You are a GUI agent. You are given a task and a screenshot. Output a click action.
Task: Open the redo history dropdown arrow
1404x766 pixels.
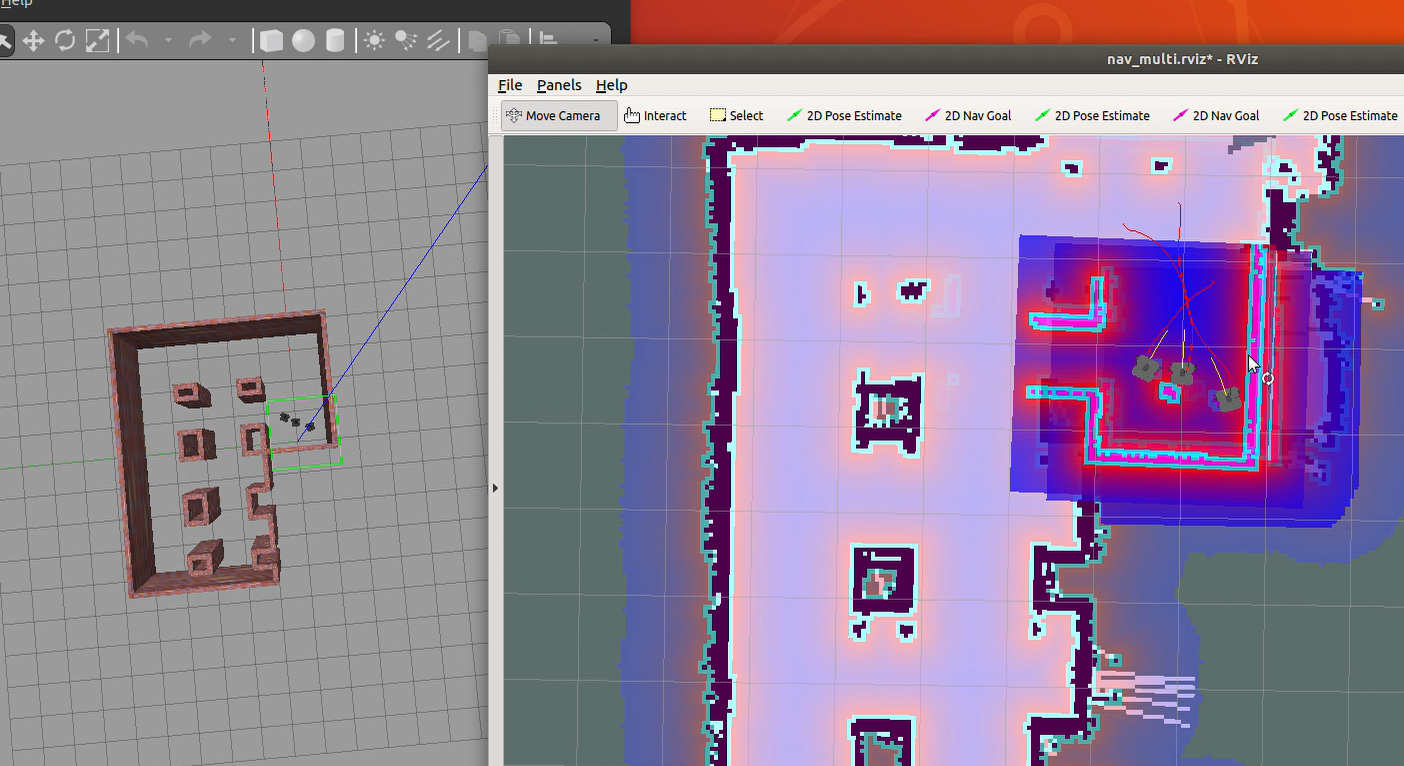coord(232,41)
